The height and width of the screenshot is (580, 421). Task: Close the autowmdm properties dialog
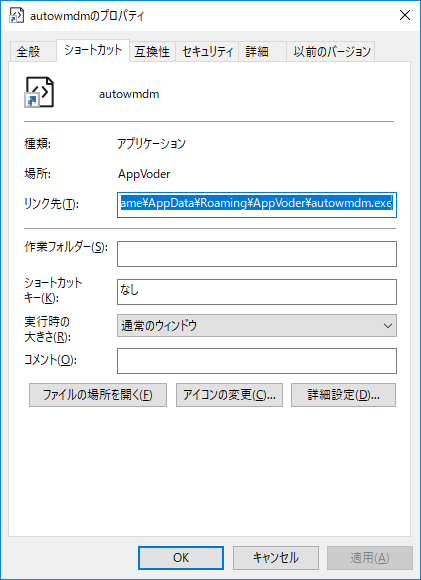(405, 16)
